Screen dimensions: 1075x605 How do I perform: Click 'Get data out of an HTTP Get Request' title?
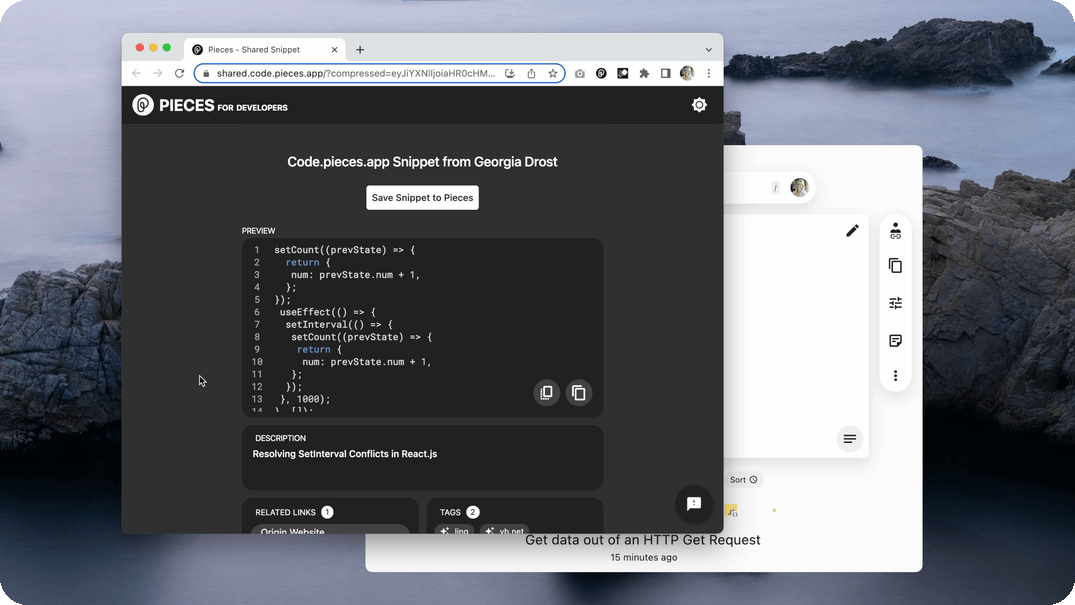point(643,540)
